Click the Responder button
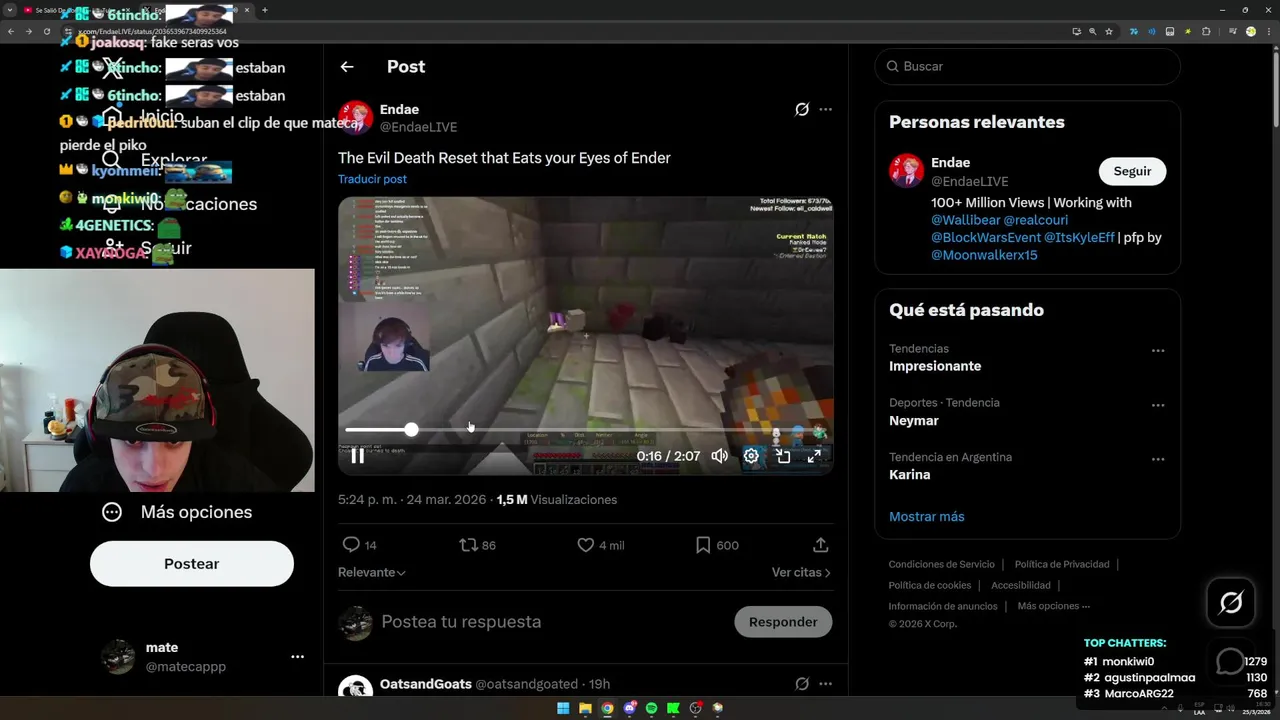 click(x=783, y=622)
